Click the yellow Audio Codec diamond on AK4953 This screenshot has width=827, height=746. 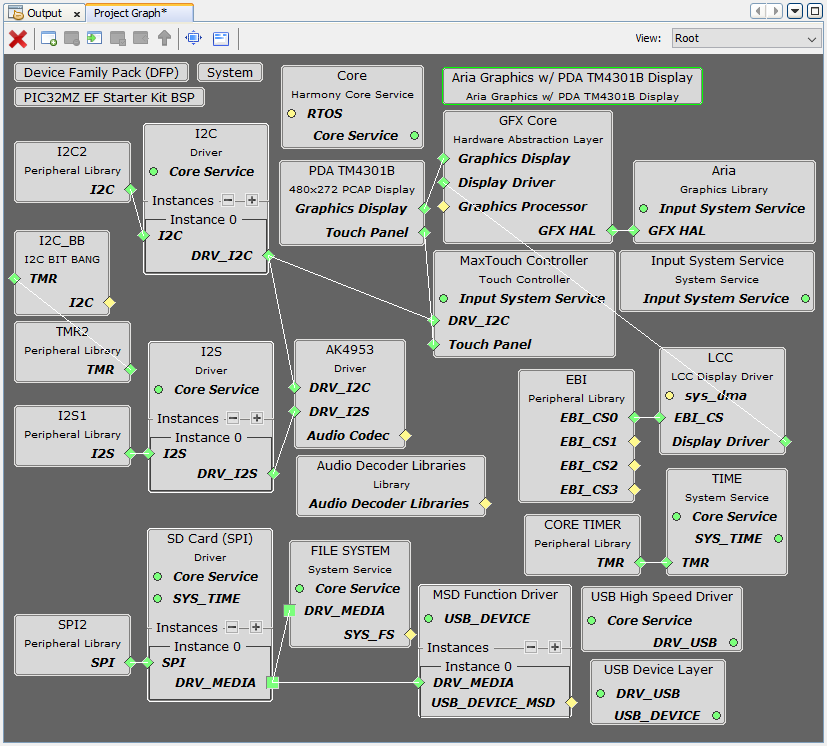pyautogui.click(x=405, y=436)
